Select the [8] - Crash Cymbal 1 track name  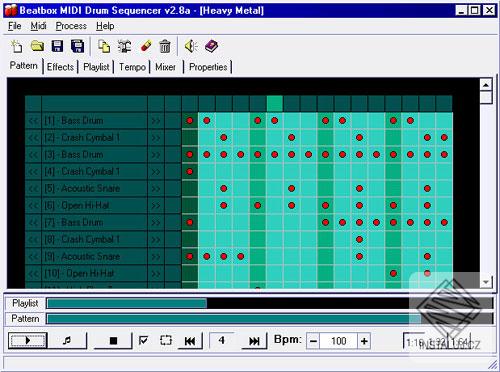(95, 240)
